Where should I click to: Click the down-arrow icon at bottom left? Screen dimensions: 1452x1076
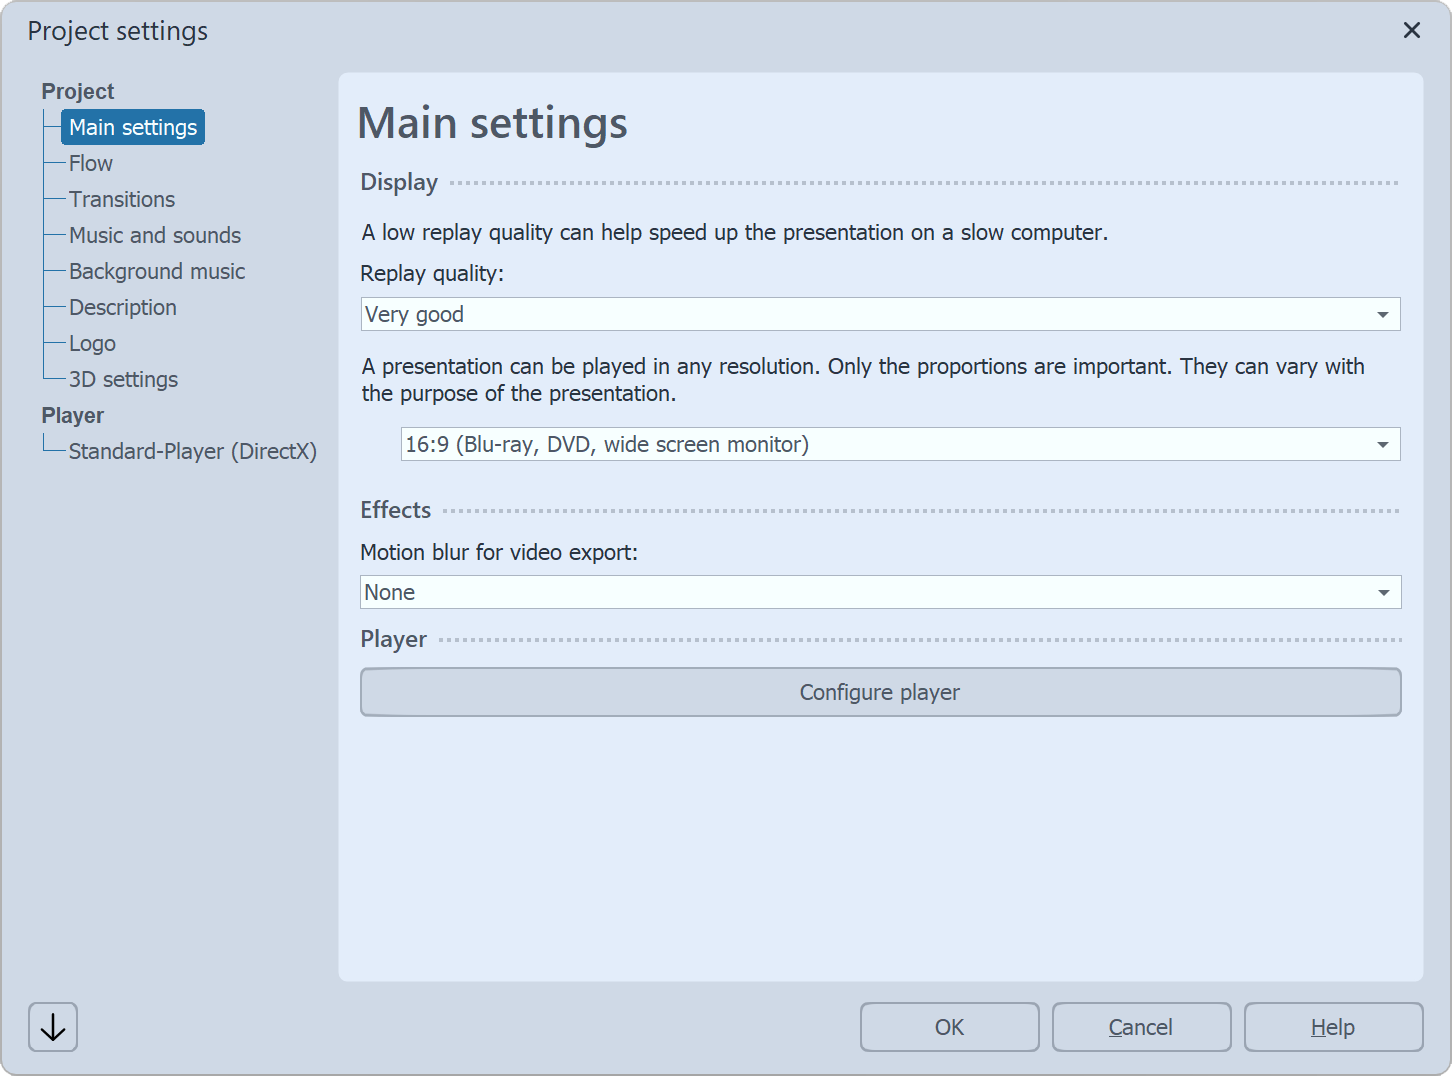click(52, 1026)
